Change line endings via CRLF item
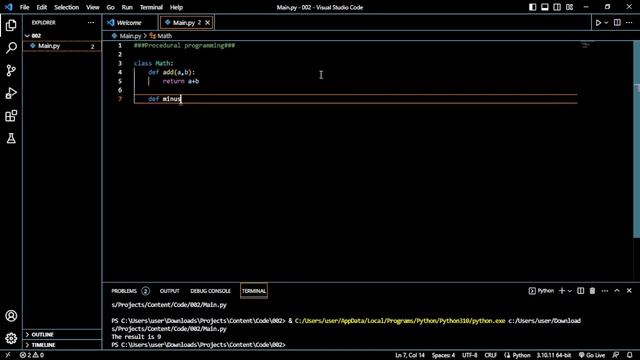The height and width of the screenshot is (360, 640). [491, 355]
